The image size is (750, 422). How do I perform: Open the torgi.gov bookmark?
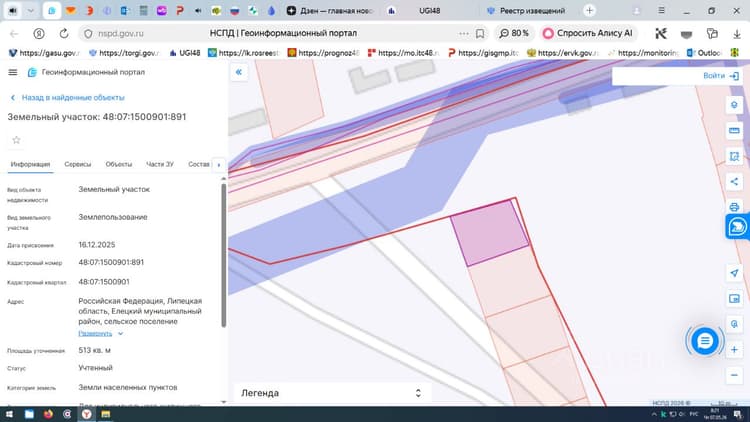pos(124,53)
